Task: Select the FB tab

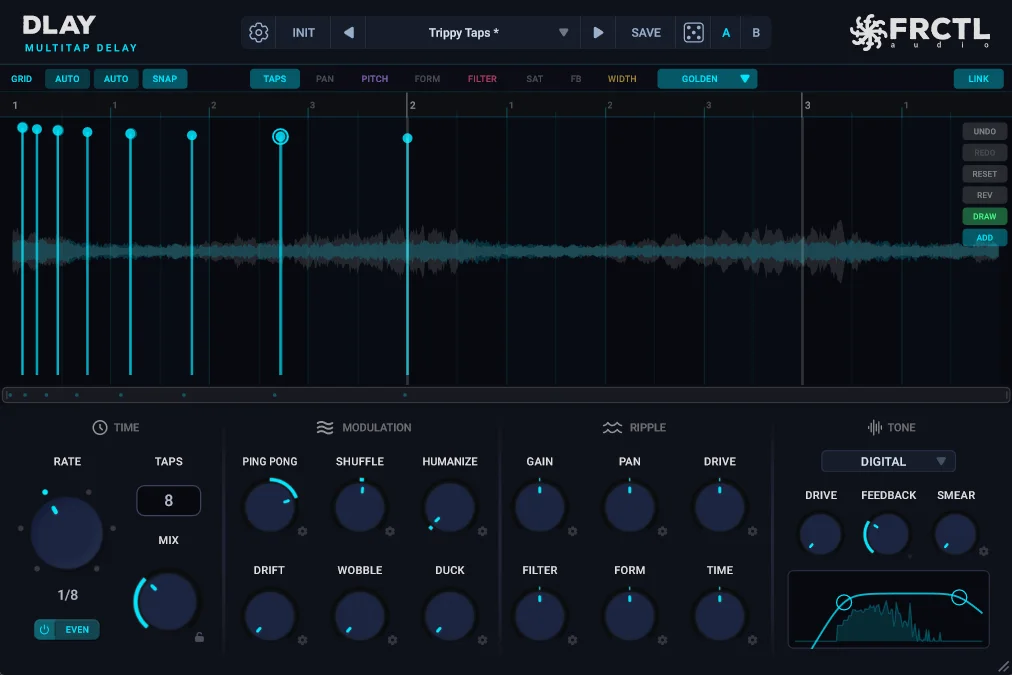Action: 576,79
